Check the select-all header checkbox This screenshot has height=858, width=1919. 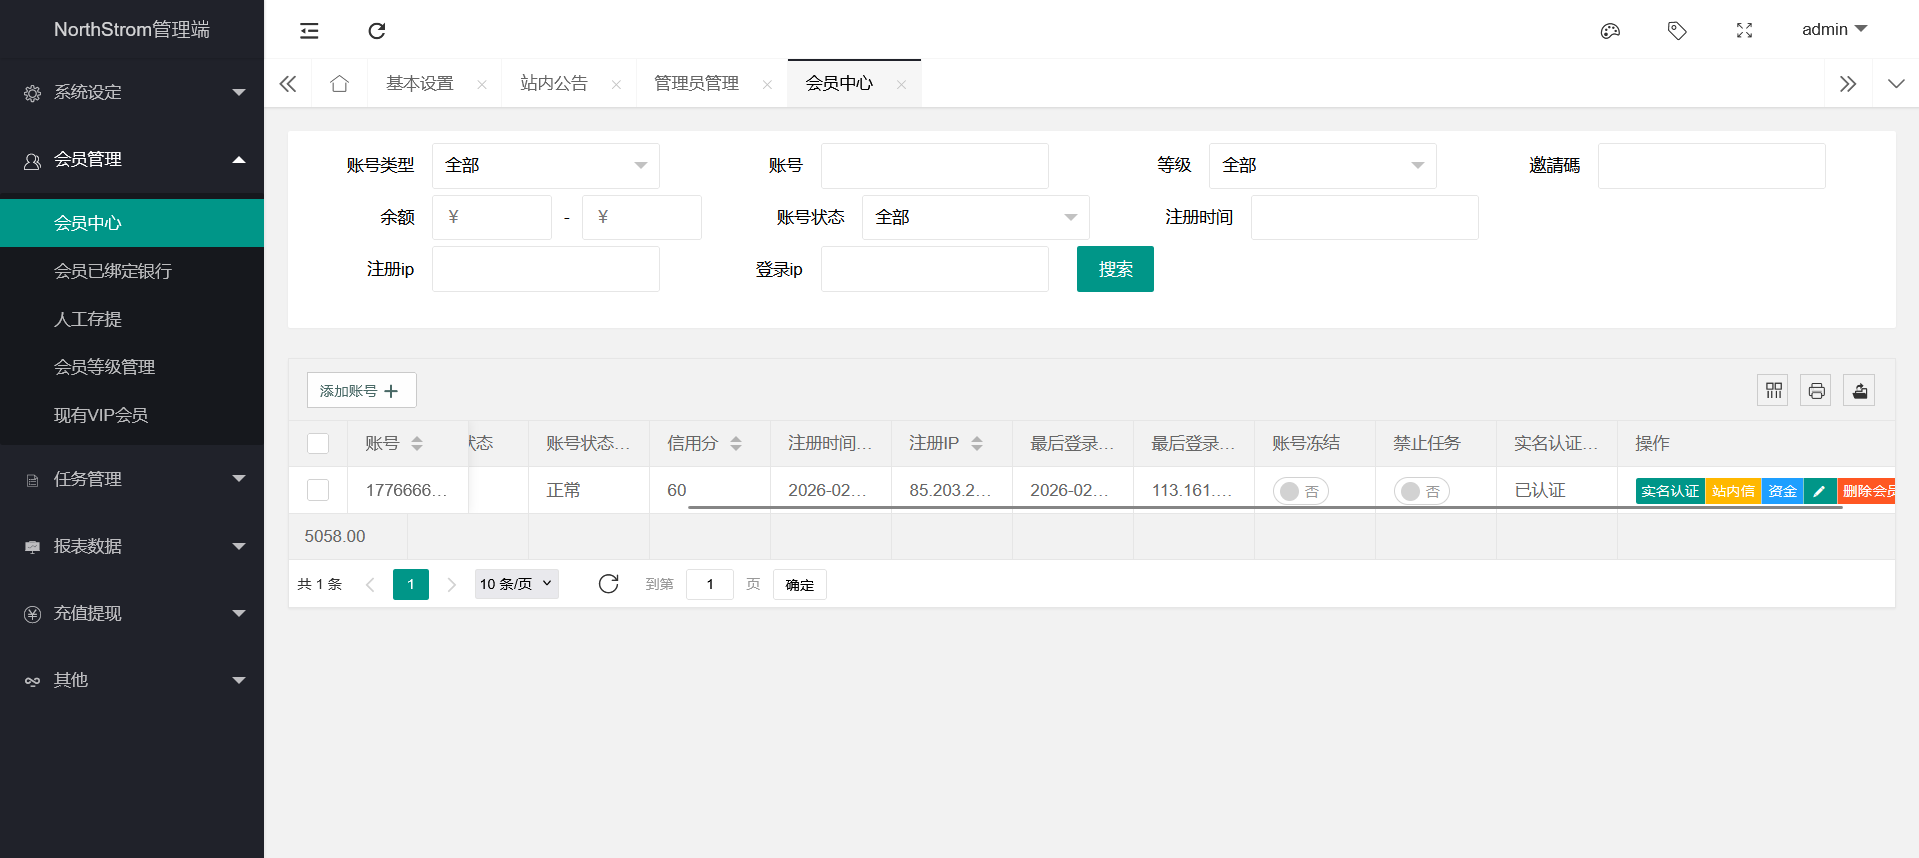pos(318,443)
